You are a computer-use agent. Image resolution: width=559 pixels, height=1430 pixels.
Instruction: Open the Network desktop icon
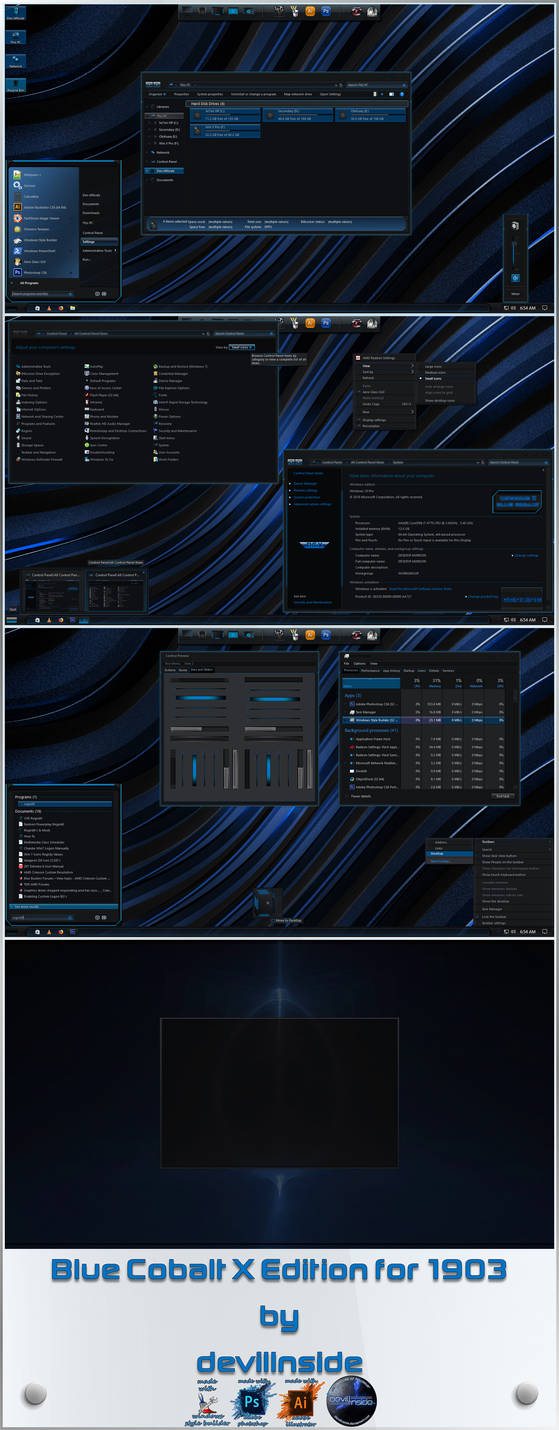tap(15, 61)
